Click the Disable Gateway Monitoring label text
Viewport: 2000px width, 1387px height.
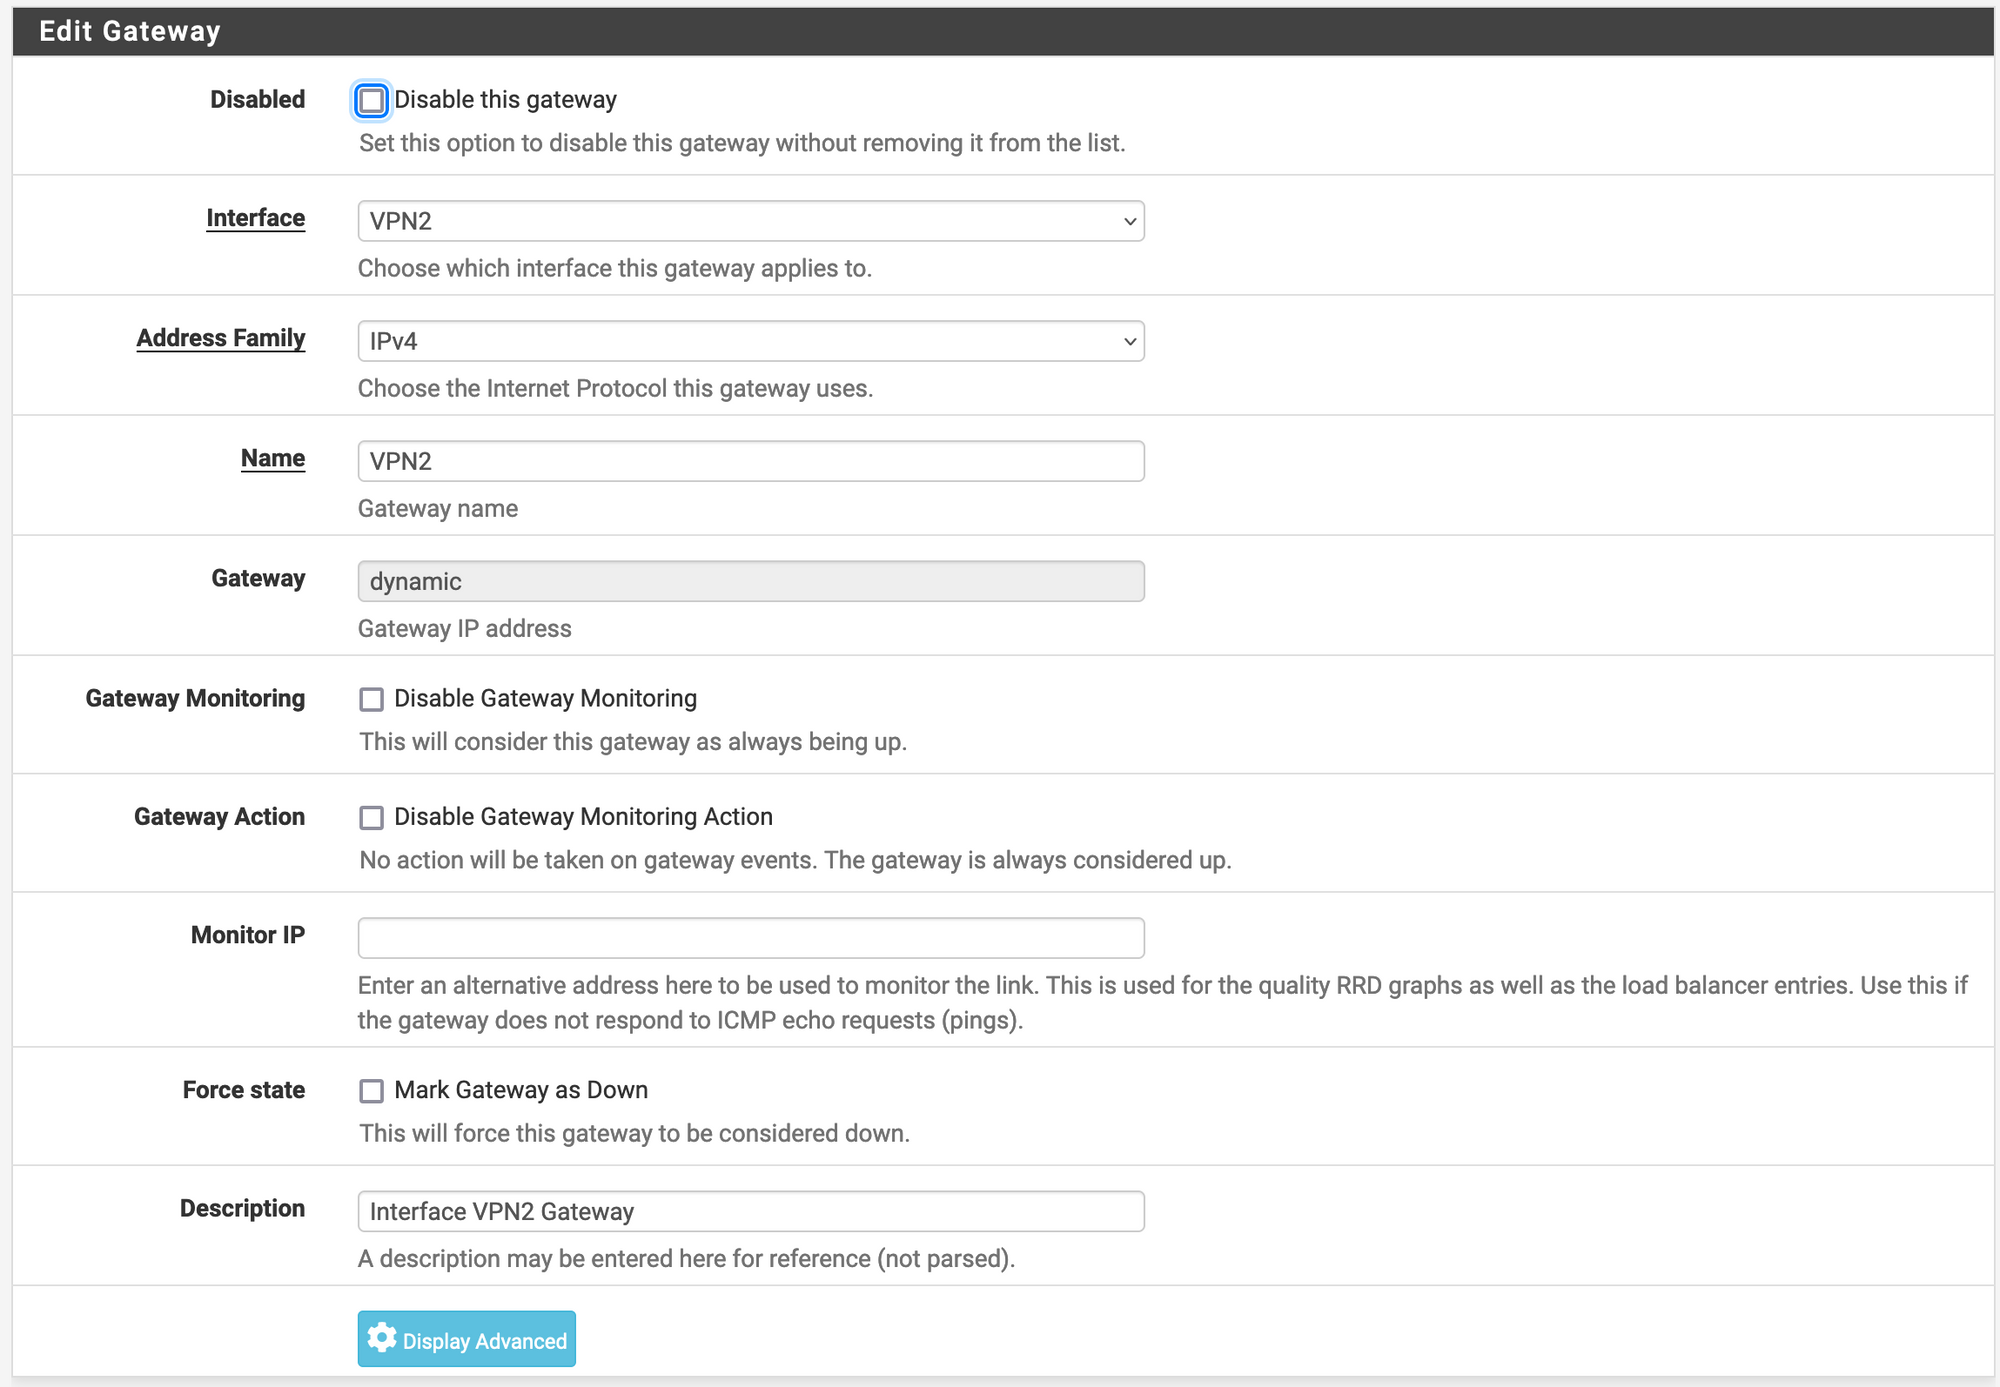tap(545, 698)
